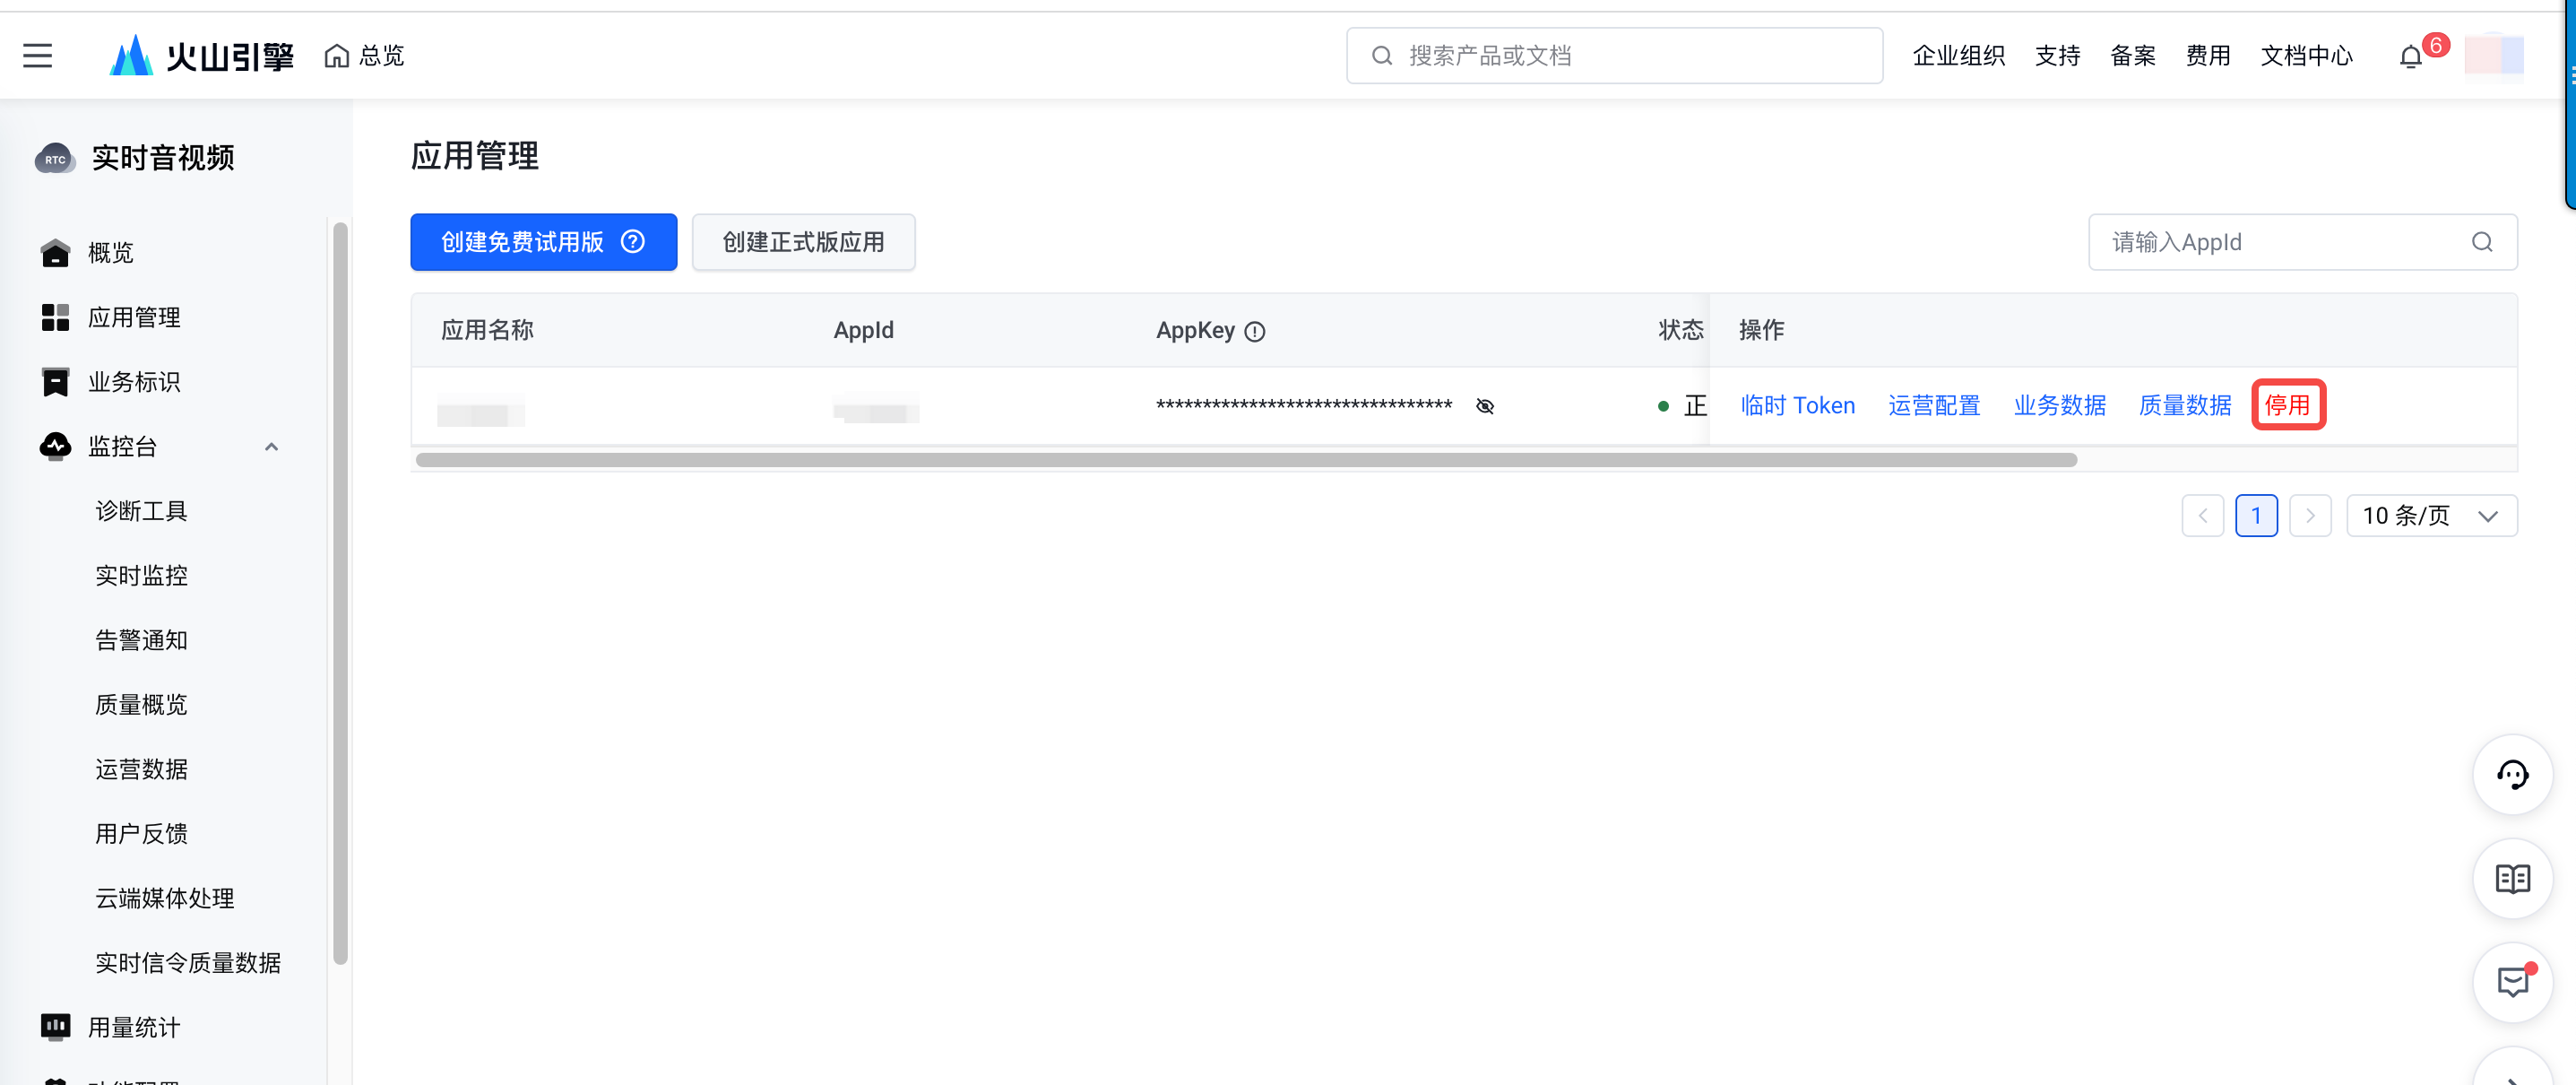Toggle AppKey visibility eye icon
Viewport: 2576px width, 1085px height.
tap(1485, 406)
